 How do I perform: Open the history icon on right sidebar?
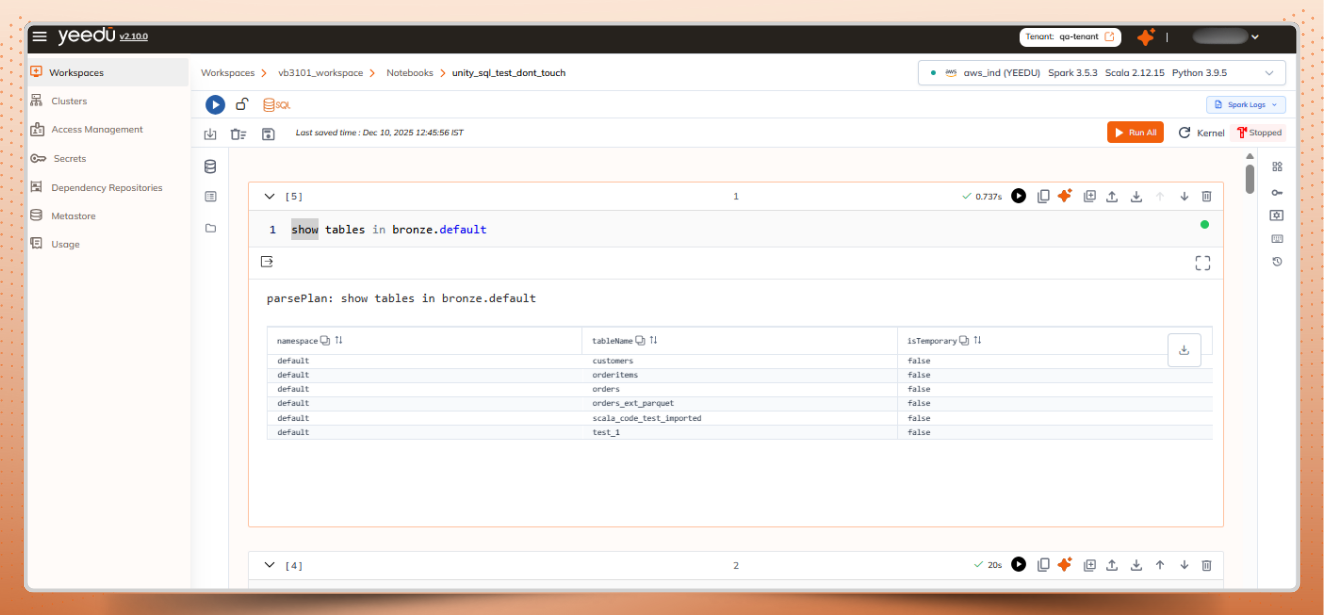point(1276,261)
